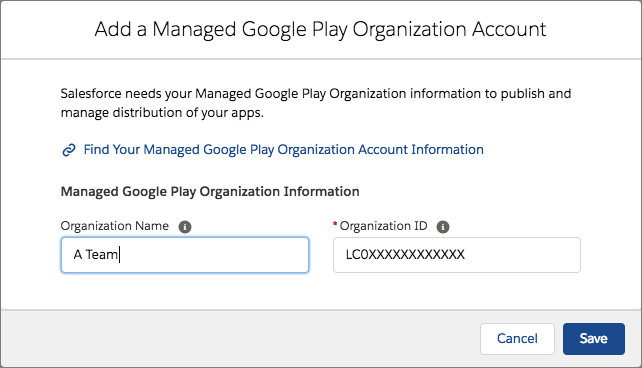Click the Salesforce needs your Managed Google Play description text
Screen dimensions: 642x368
316,103
